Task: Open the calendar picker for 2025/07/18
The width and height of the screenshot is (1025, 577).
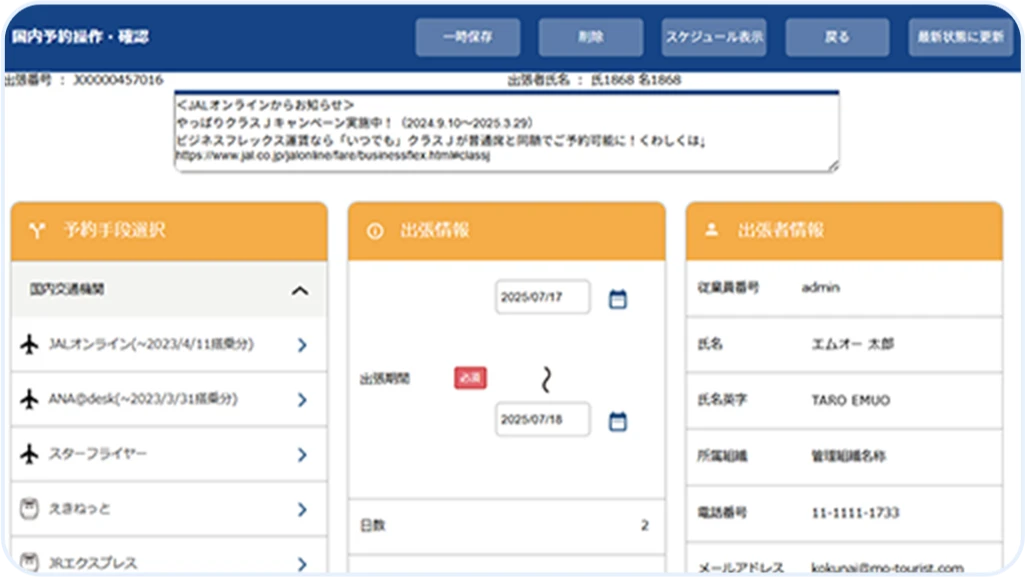Action: click(618, 420)
